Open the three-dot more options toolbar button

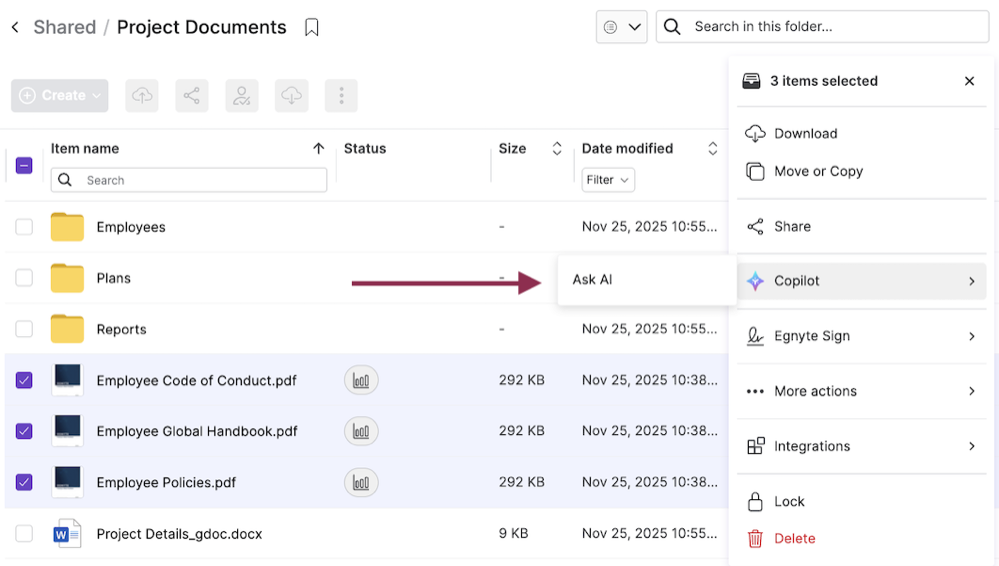tap(341, 96)
